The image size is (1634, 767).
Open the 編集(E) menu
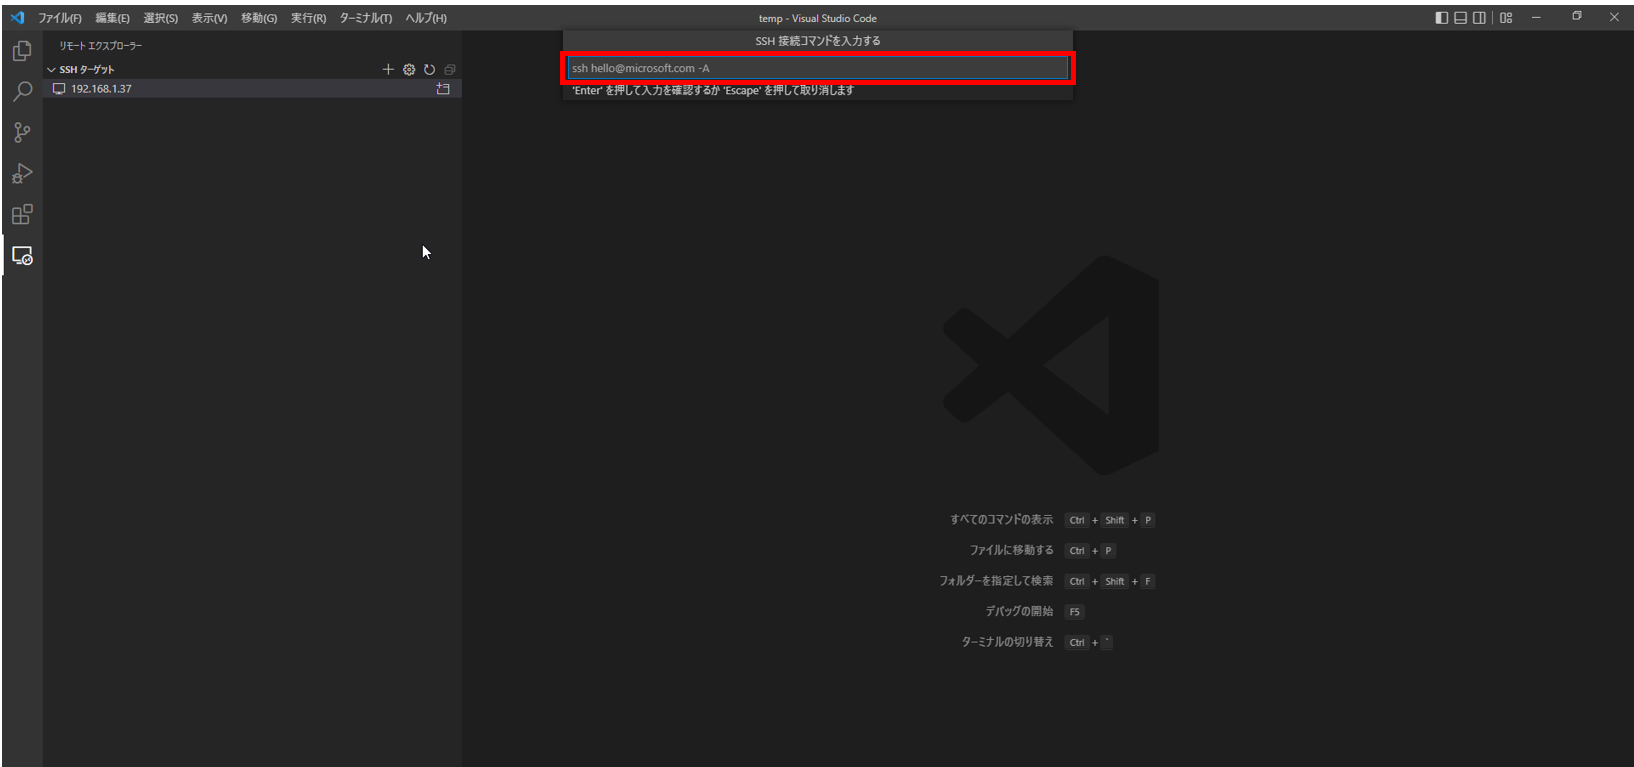(x=112, y=18)
